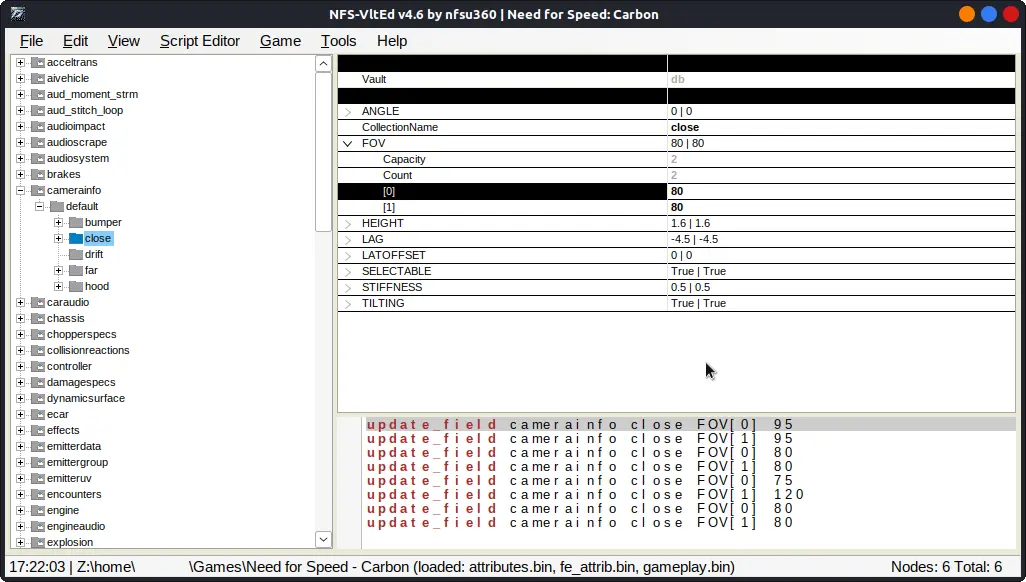Expand the damagespecs tree node
This screenshot has height=582, width=1026.
coord(20,382)
